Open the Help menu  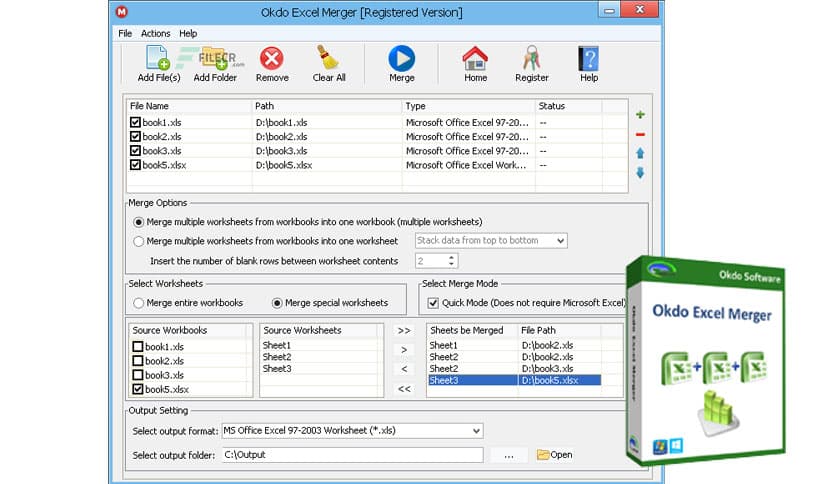pos(188,33)
